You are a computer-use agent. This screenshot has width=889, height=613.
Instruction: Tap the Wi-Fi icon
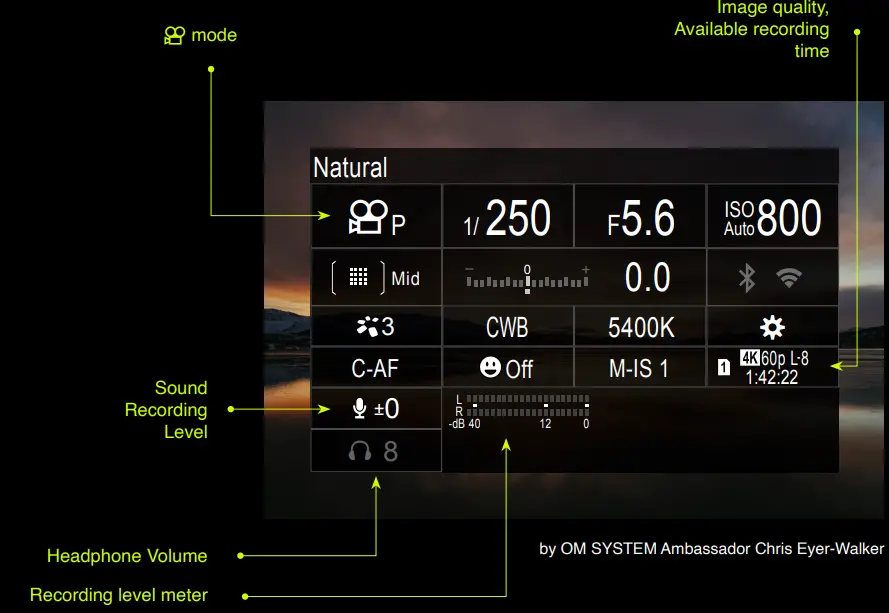pyautogui.click(x=789, y=278)
